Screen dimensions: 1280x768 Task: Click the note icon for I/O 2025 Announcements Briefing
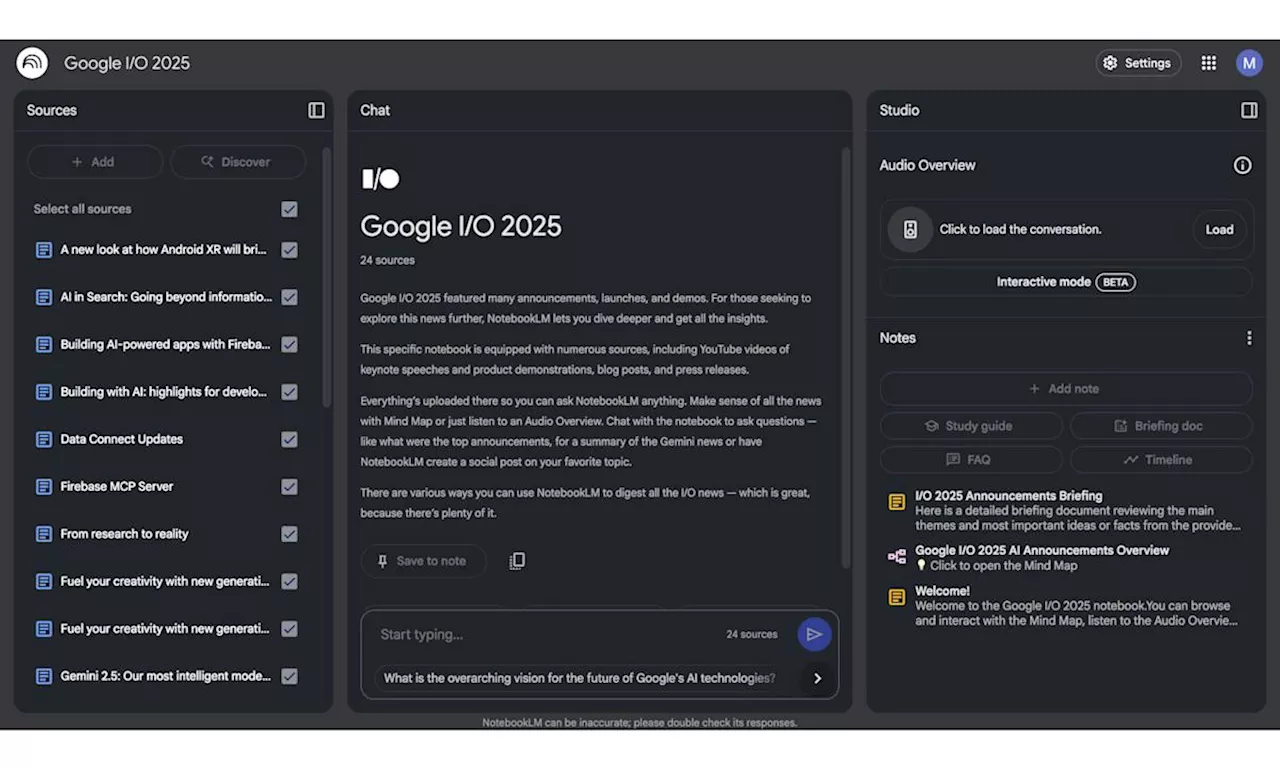tap(897, 502)
